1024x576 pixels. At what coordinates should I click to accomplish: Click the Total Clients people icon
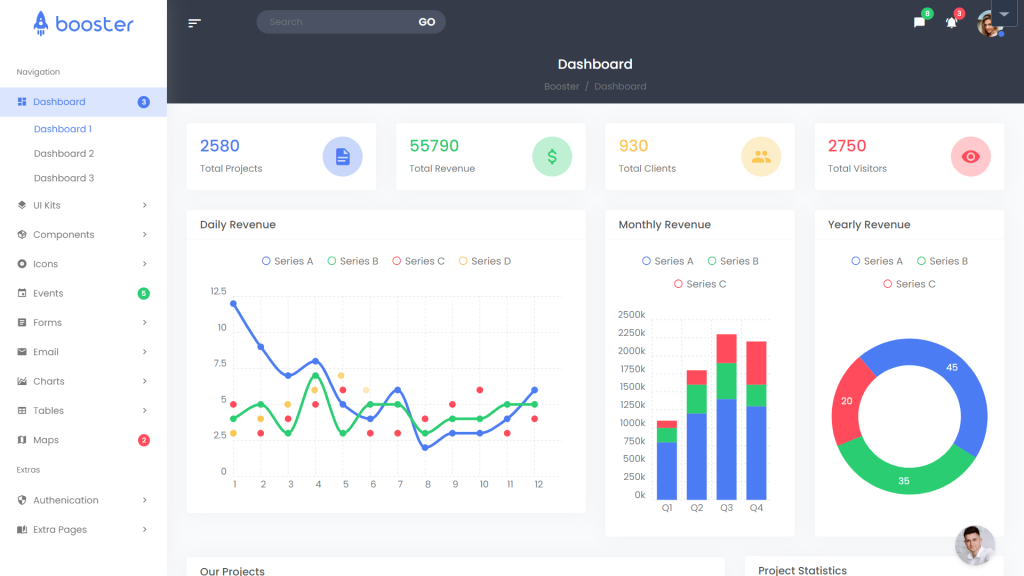click(761, 156)
